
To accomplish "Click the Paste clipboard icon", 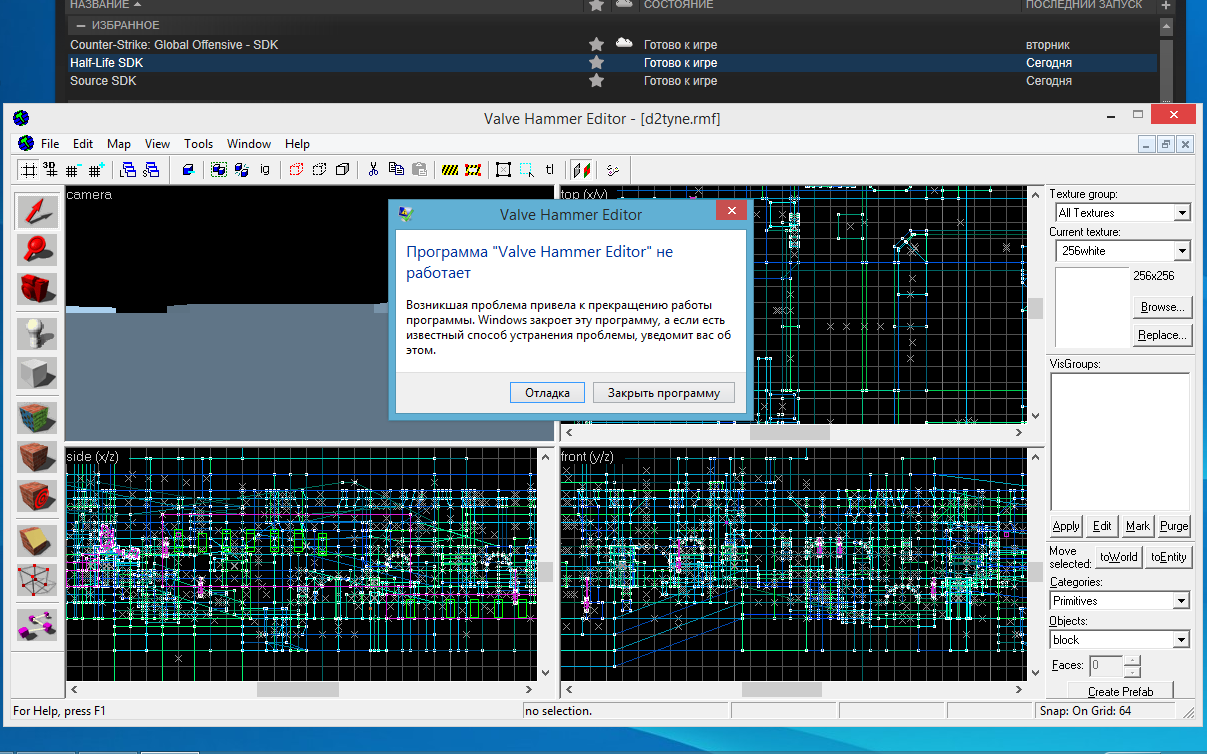I will pos(419,169).
